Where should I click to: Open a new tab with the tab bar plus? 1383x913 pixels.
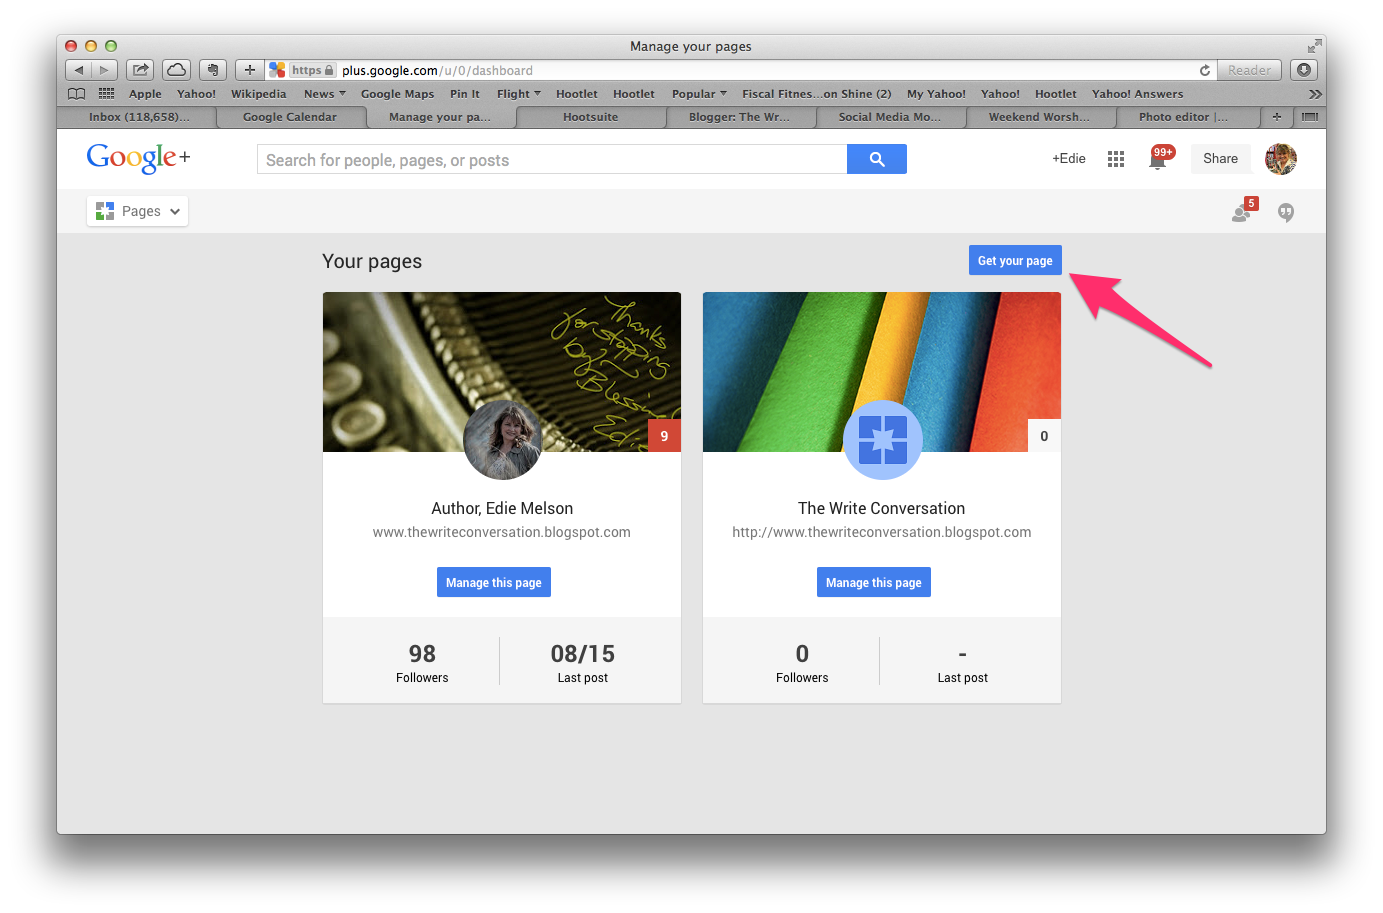1277,117
